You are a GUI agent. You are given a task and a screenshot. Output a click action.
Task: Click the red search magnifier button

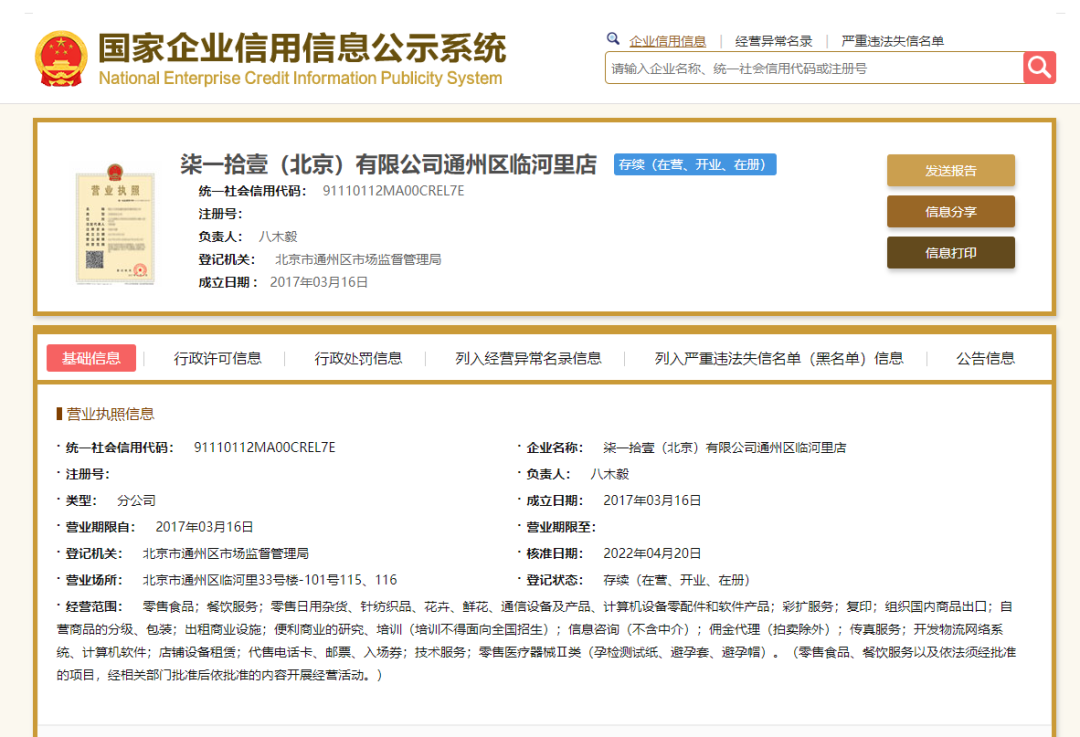pyautogui.click(x=1039, y=68)
